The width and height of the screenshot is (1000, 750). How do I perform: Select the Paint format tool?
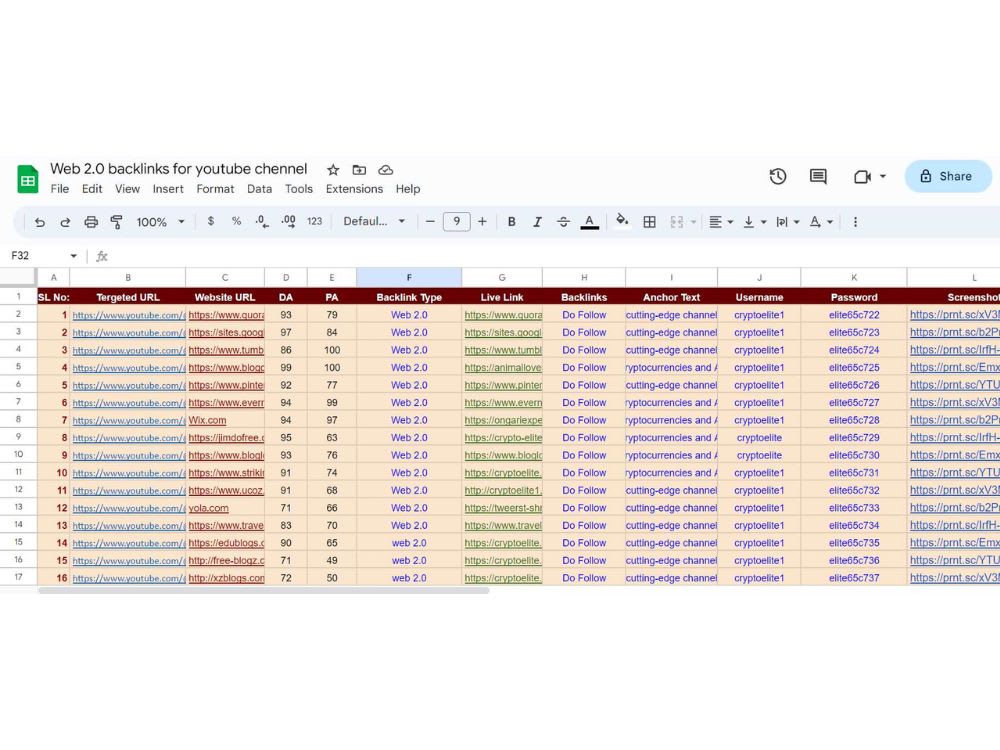pyautogui.click(x=117, y=221)
